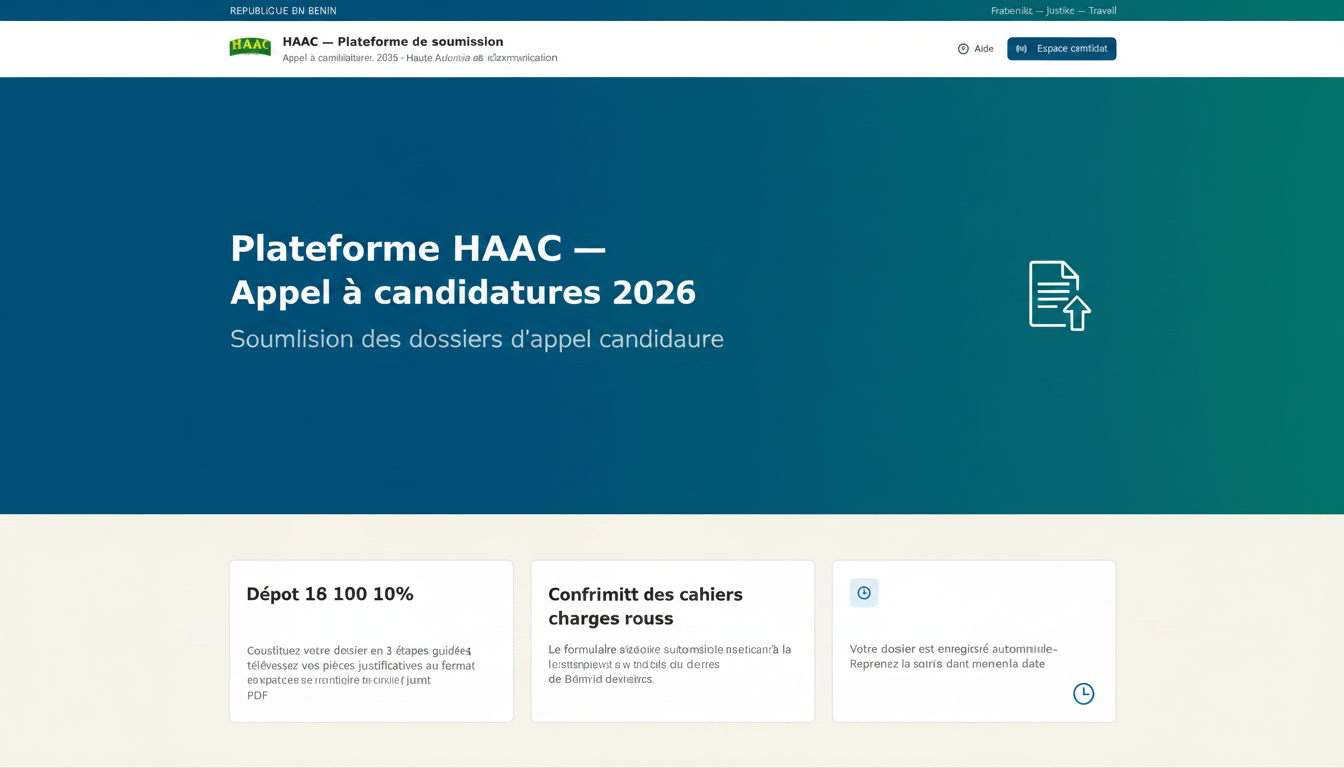The image size is (1344, 768).
Task: Open the Espace candidat button
Action: [1061, 49]
